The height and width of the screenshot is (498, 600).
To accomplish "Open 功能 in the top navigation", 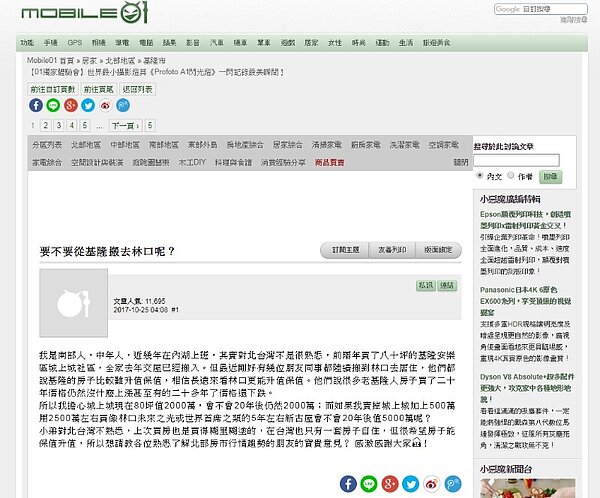I will click(x=27, y=42).
